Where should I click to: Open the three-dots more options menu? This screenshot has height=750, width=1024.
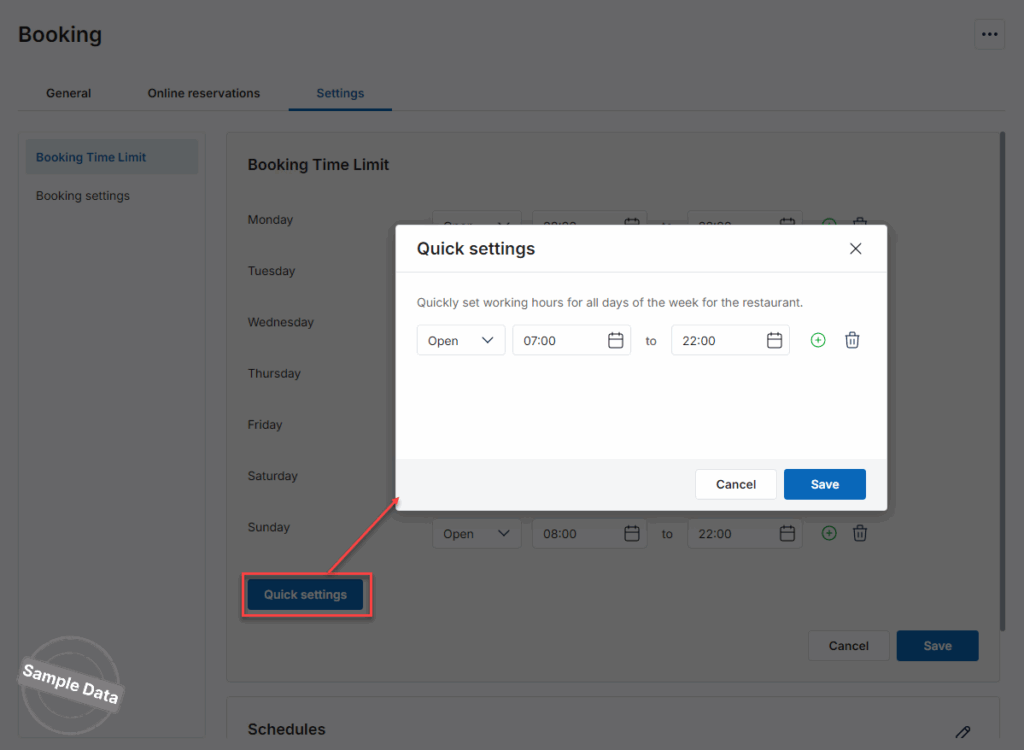click(989, 34)
